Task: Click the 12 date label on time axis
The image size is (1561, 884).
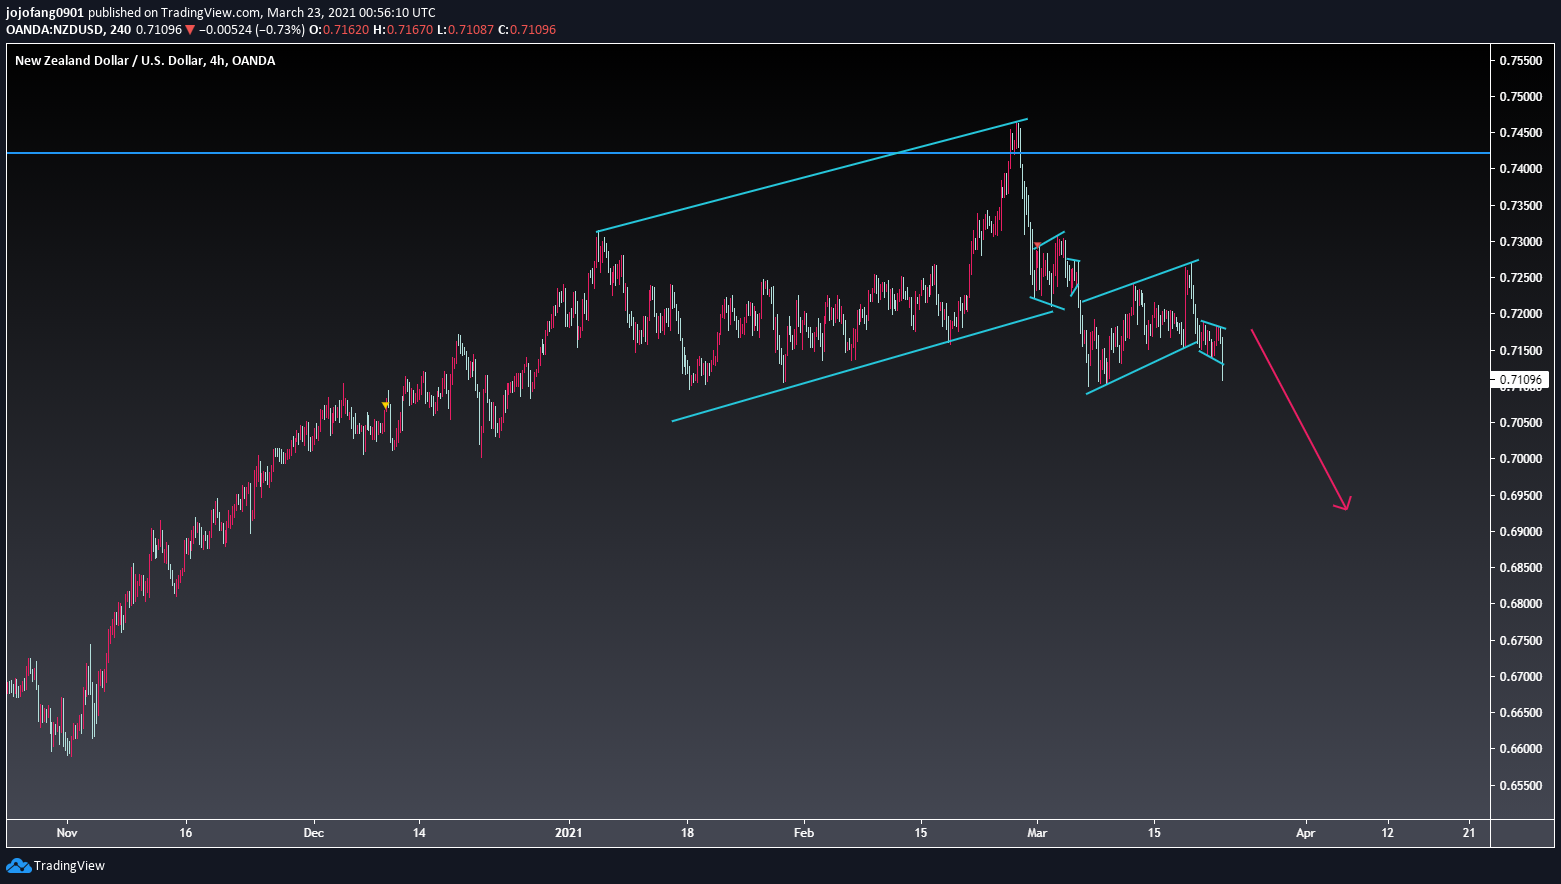Action: pos(1388,832)
